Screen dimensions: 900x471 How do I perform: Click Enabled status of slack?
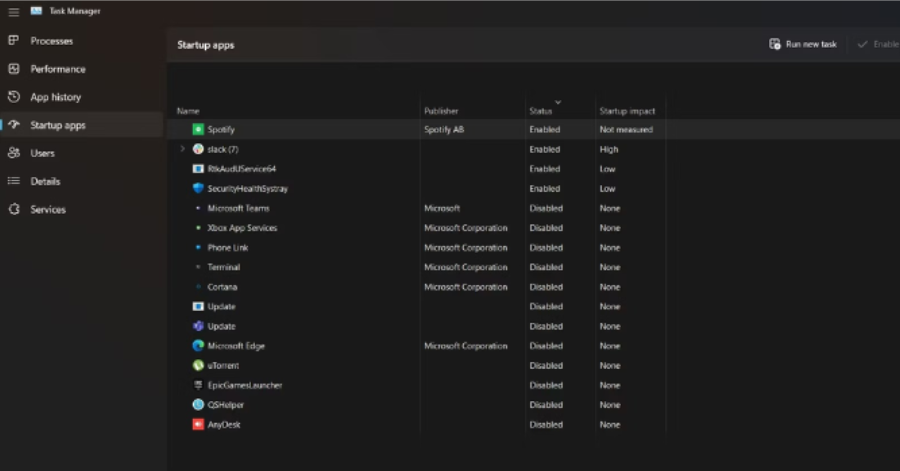(x=545, y=149)
